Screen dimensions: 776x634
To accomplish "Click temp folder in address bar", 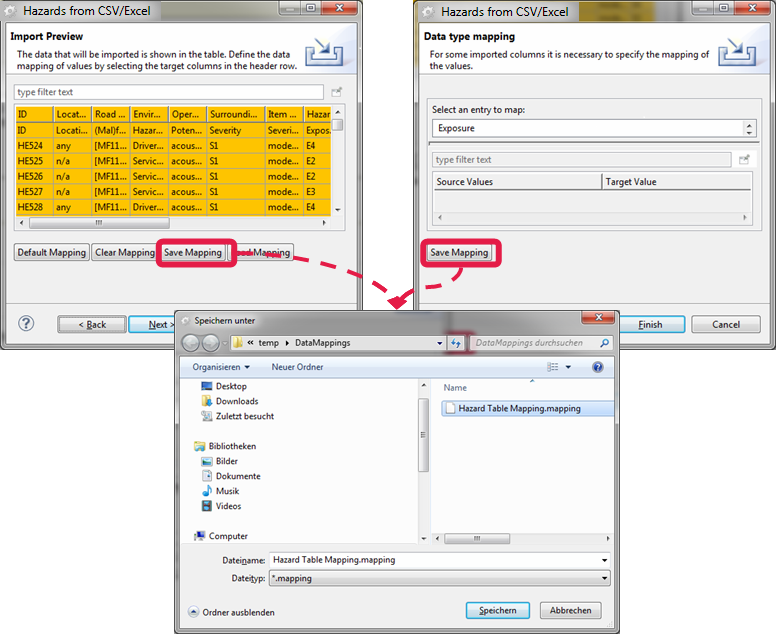I will point(268,342).
